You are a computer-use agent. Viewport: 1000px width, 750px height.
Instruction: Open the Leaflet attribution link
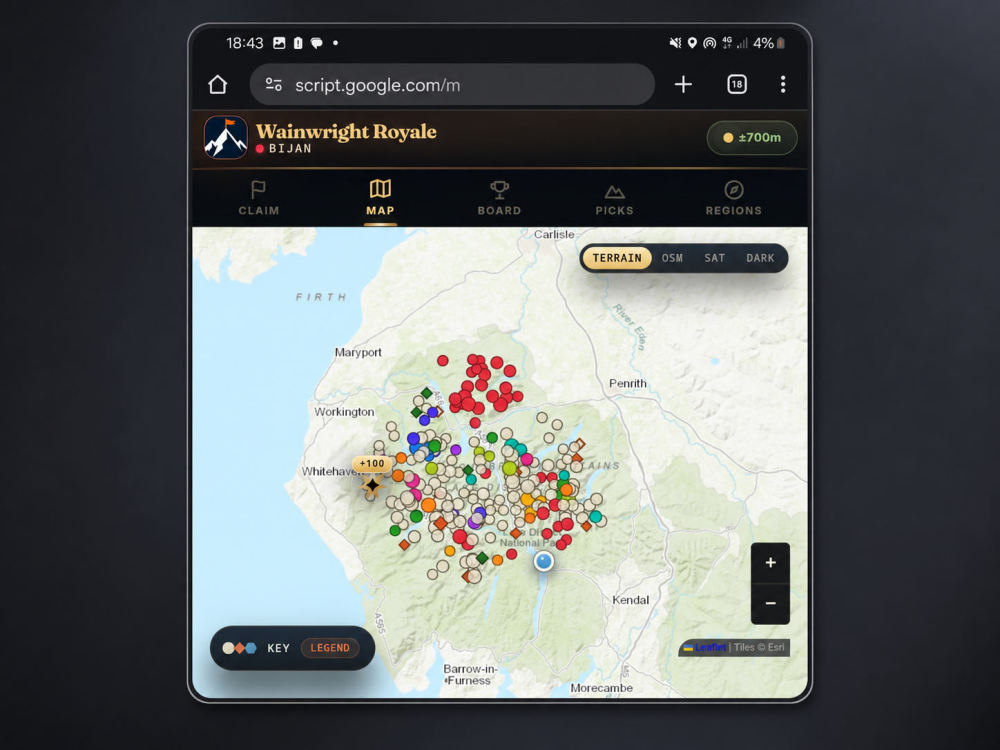710,647
